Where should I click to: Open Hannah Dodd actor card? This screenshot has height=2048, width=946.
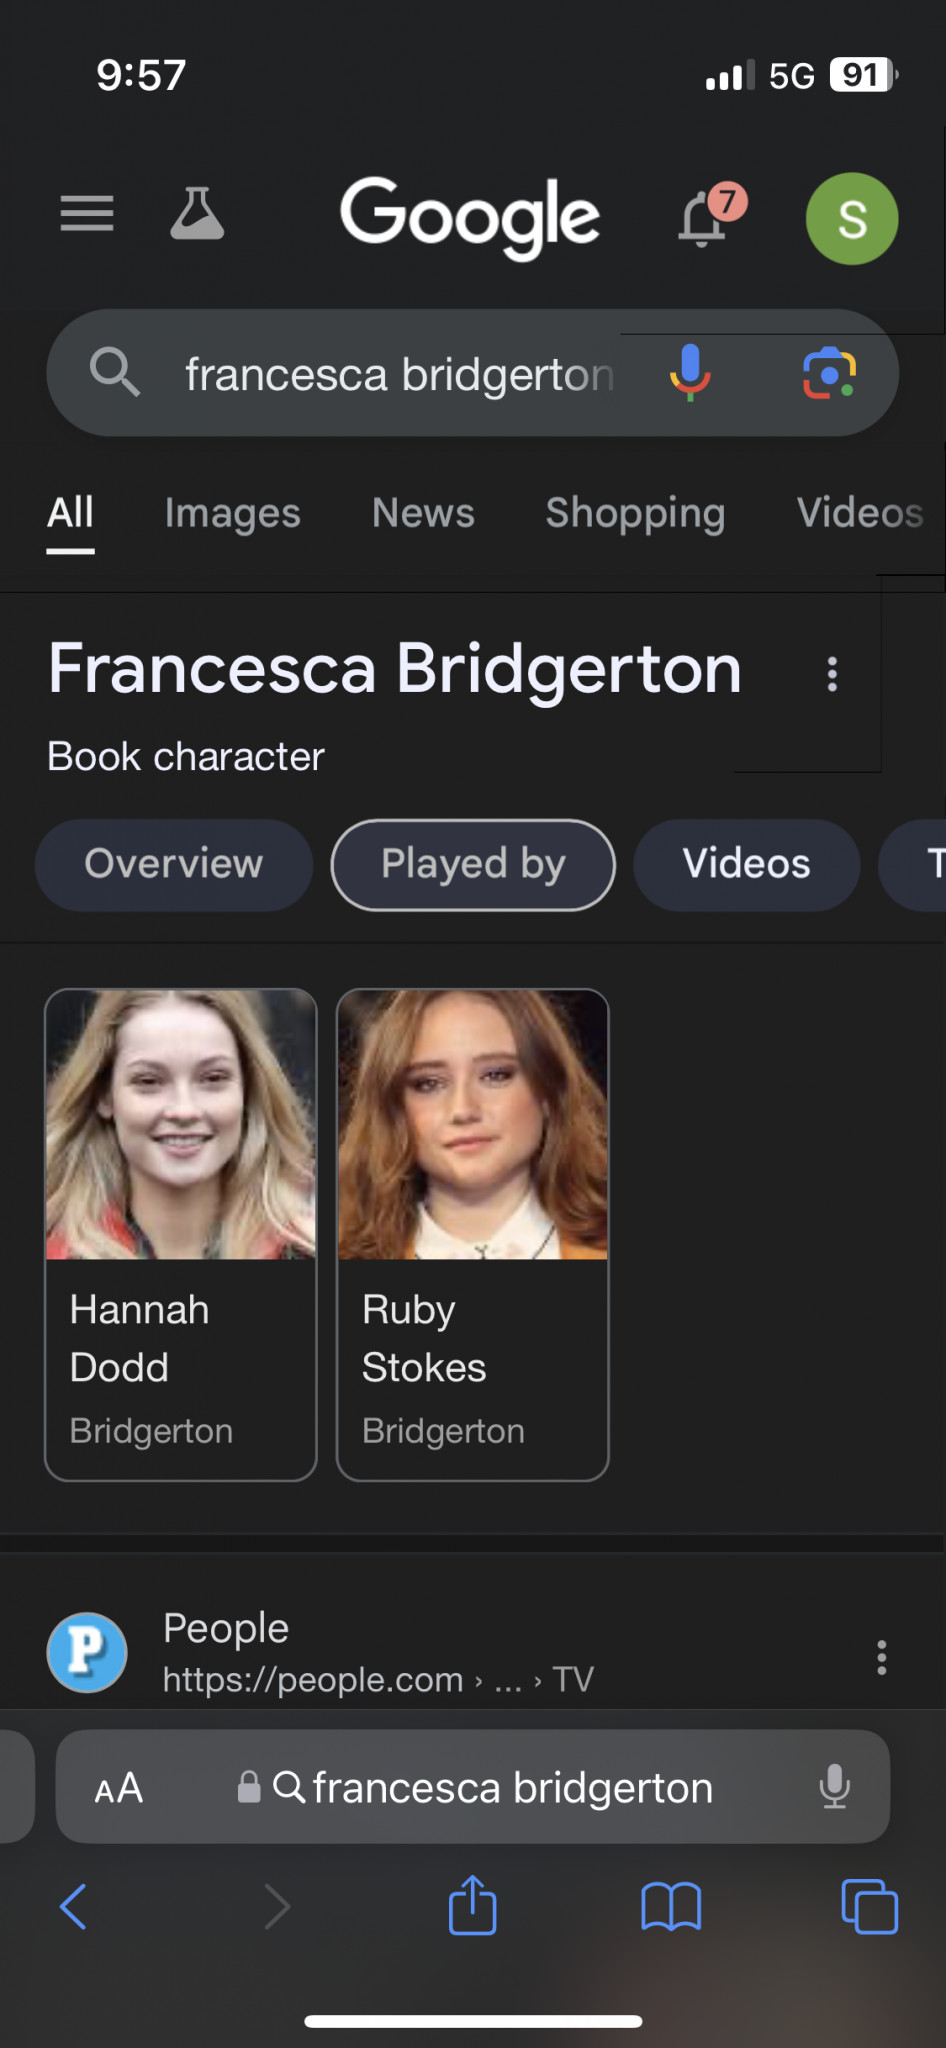tap(181, 1233)
